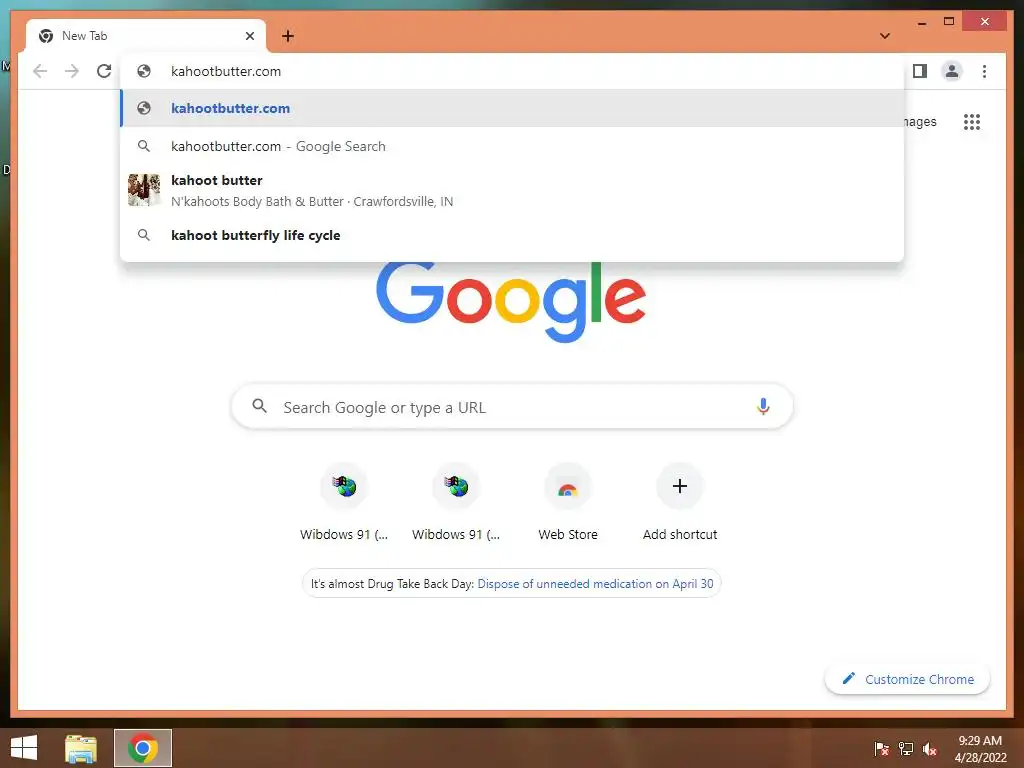Open the Dispose of unneeded medication link
Screen dimensions: 1024x768
click(595, 584)
